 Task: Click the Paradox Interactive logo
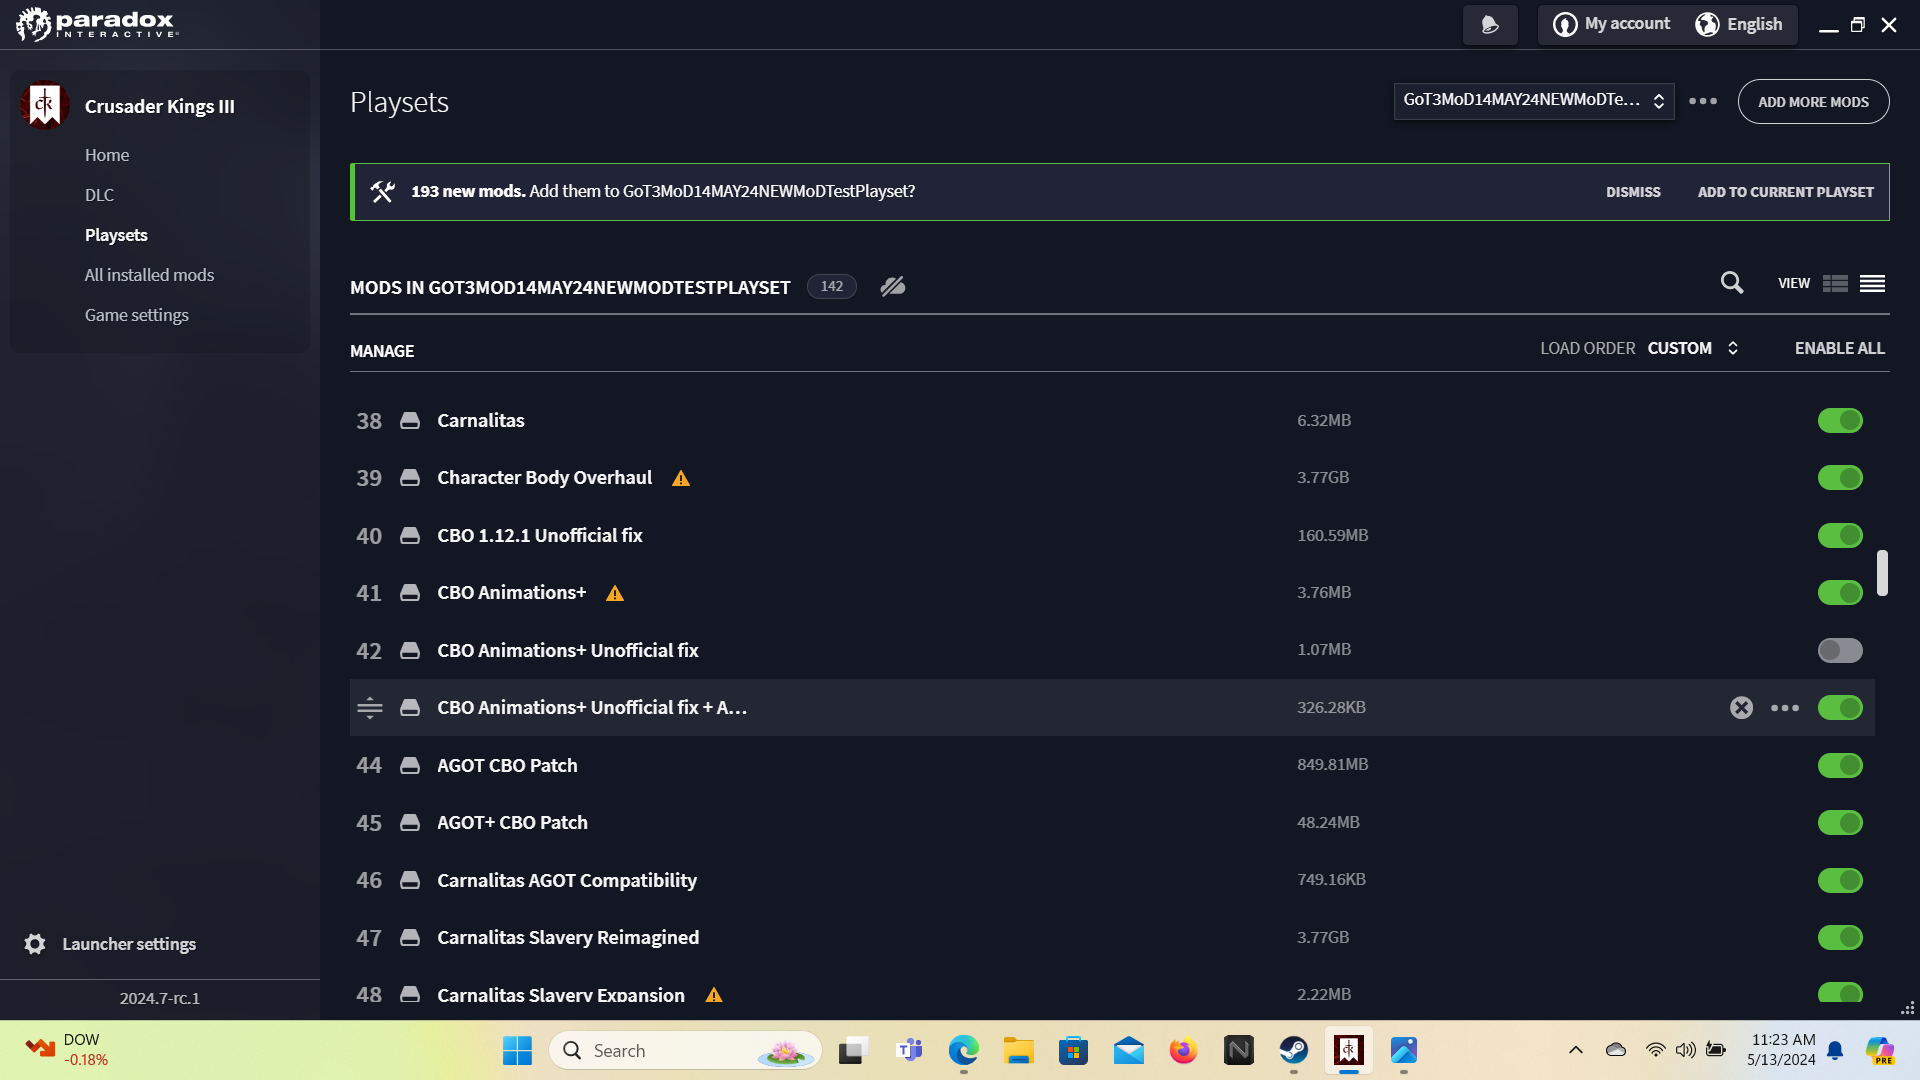pos(97,24)
